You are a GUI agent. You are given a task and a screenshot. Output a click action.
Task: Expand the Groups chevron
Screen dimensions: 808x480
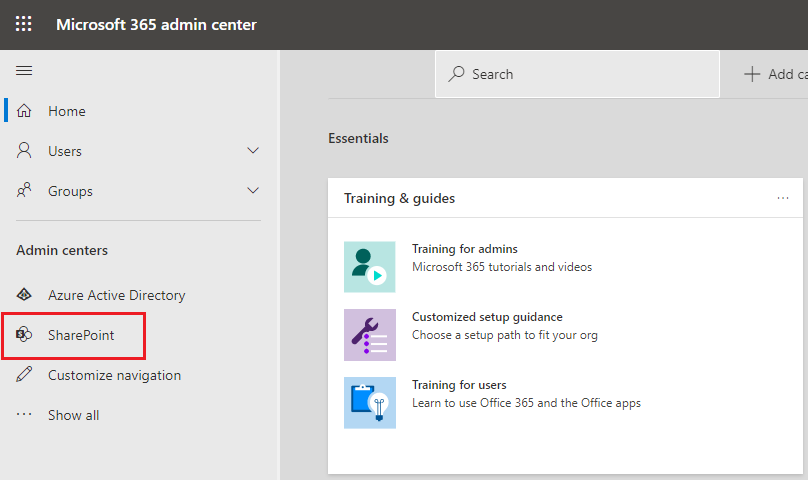[252, 190]
